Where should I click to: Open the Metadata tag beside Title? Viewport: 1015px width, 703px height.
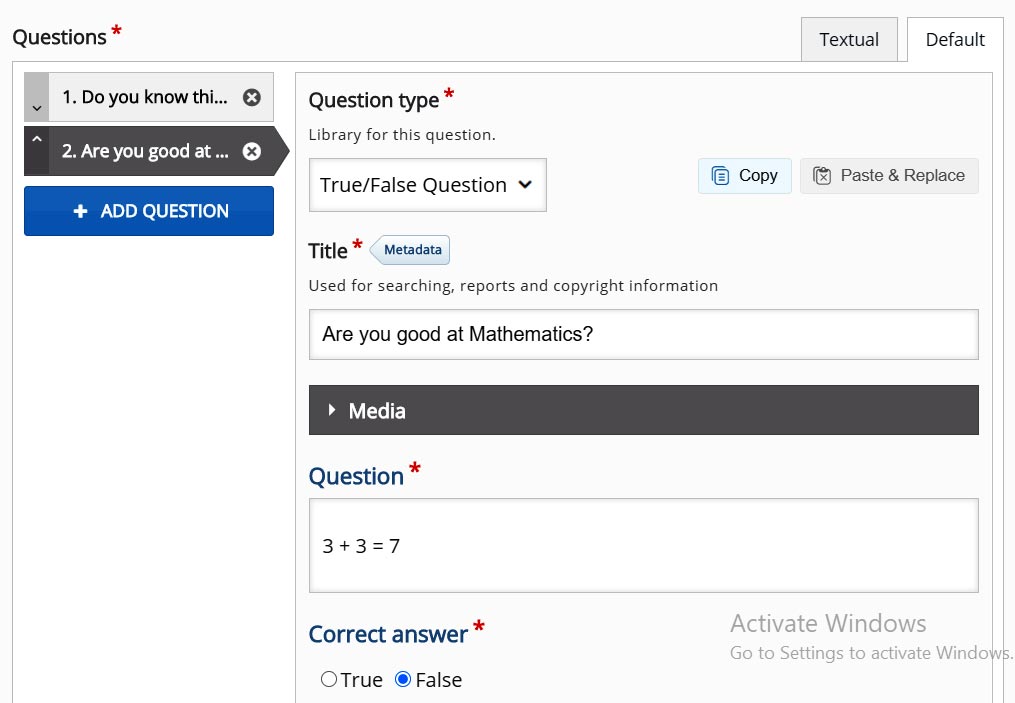pyautogui.click(x=412, y=250)
